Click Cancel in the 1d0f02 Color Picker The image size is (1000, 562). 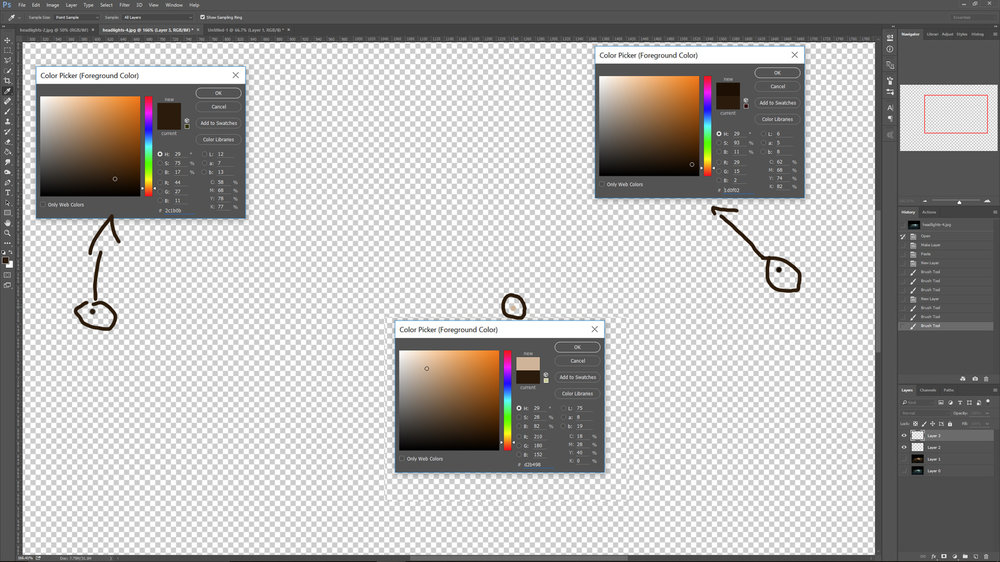tap(777, 86)
